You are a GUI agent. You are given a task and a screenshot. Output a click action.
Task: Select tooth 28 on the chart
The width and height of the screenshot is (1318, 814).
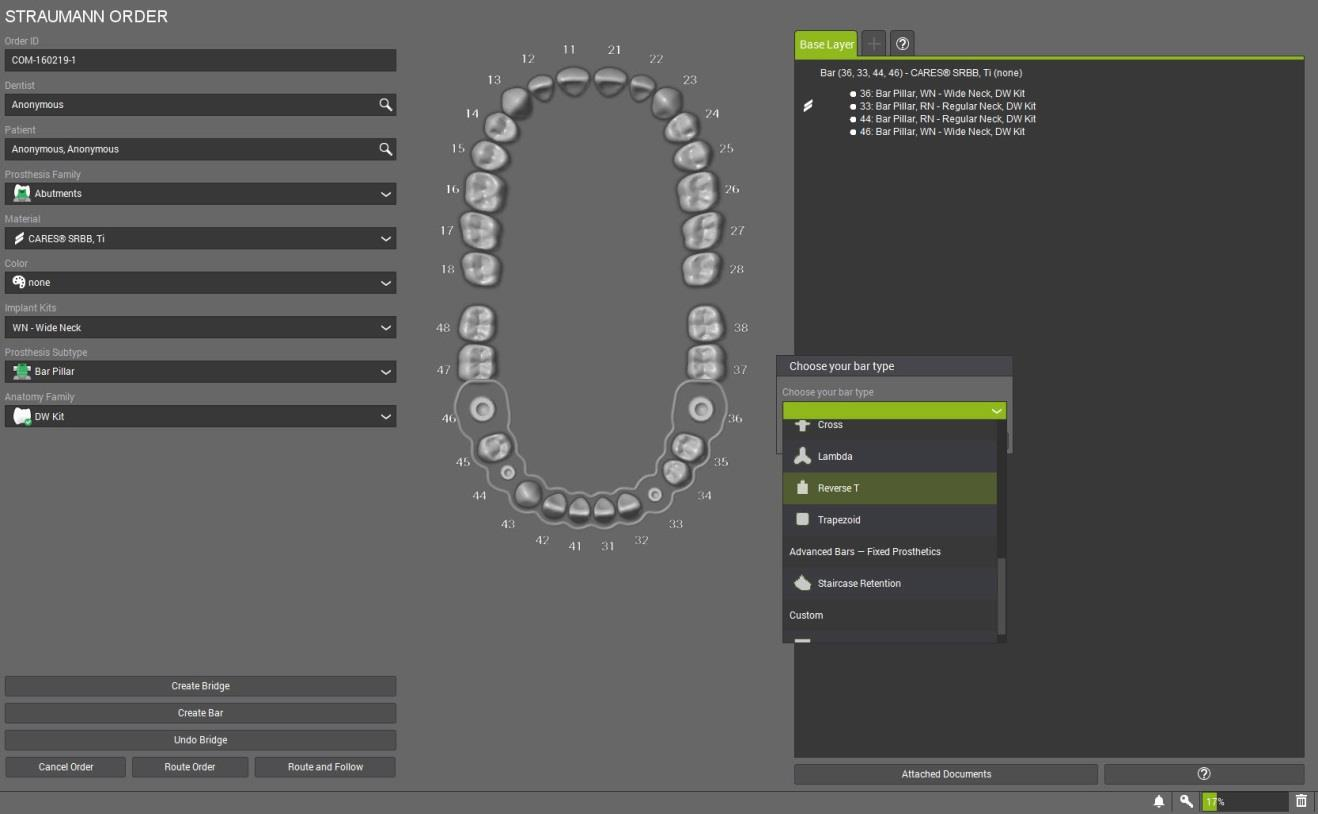(701, 269)
